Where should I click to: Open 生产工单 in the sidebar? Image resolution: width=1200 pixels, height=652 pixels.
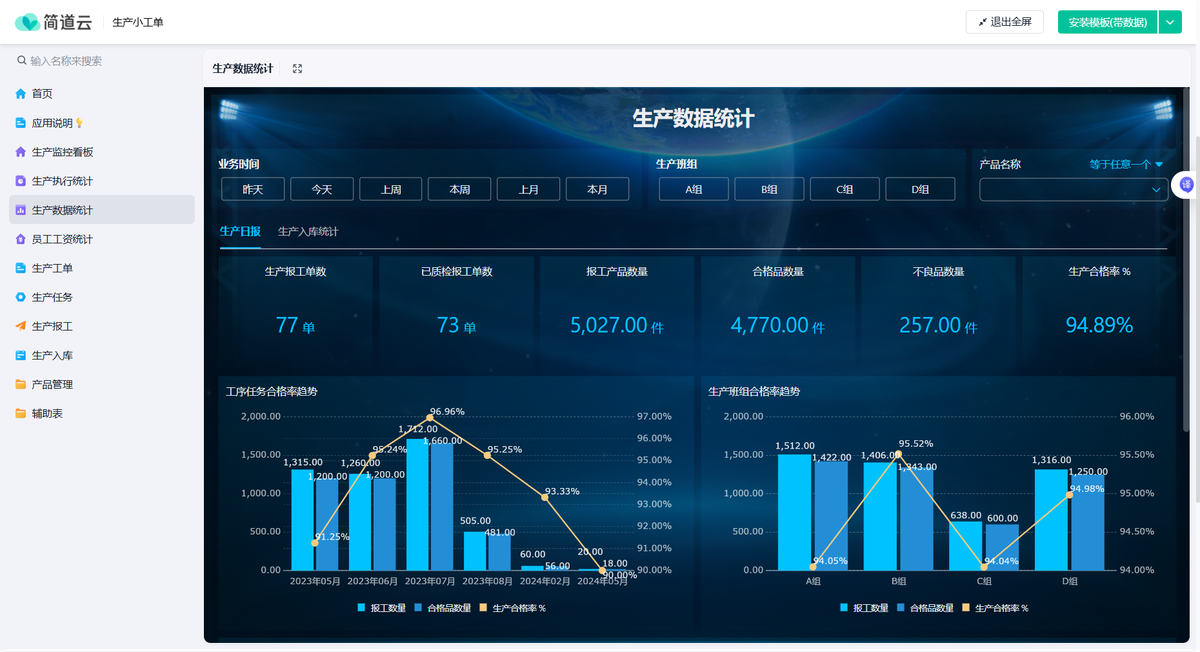pos(102,268)
